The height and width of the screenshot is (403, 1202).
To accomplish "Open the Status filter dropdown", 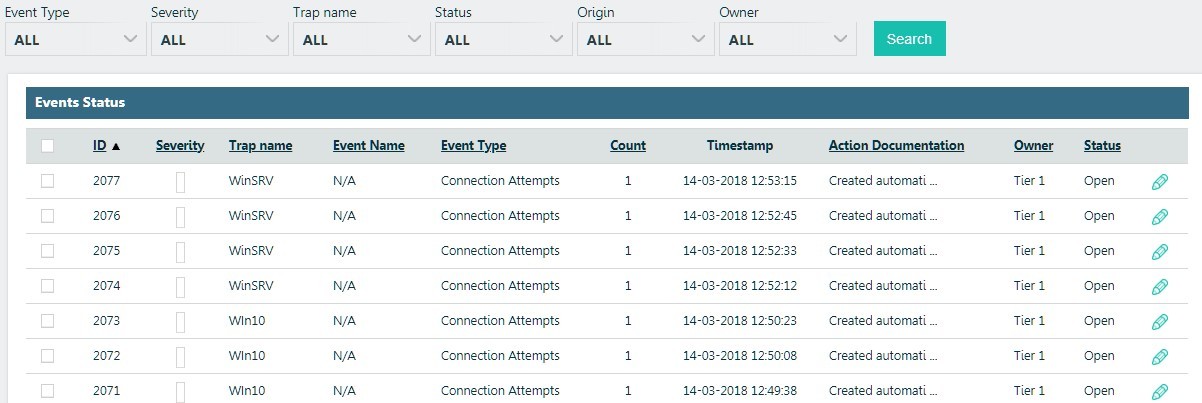I will (503, 40).
